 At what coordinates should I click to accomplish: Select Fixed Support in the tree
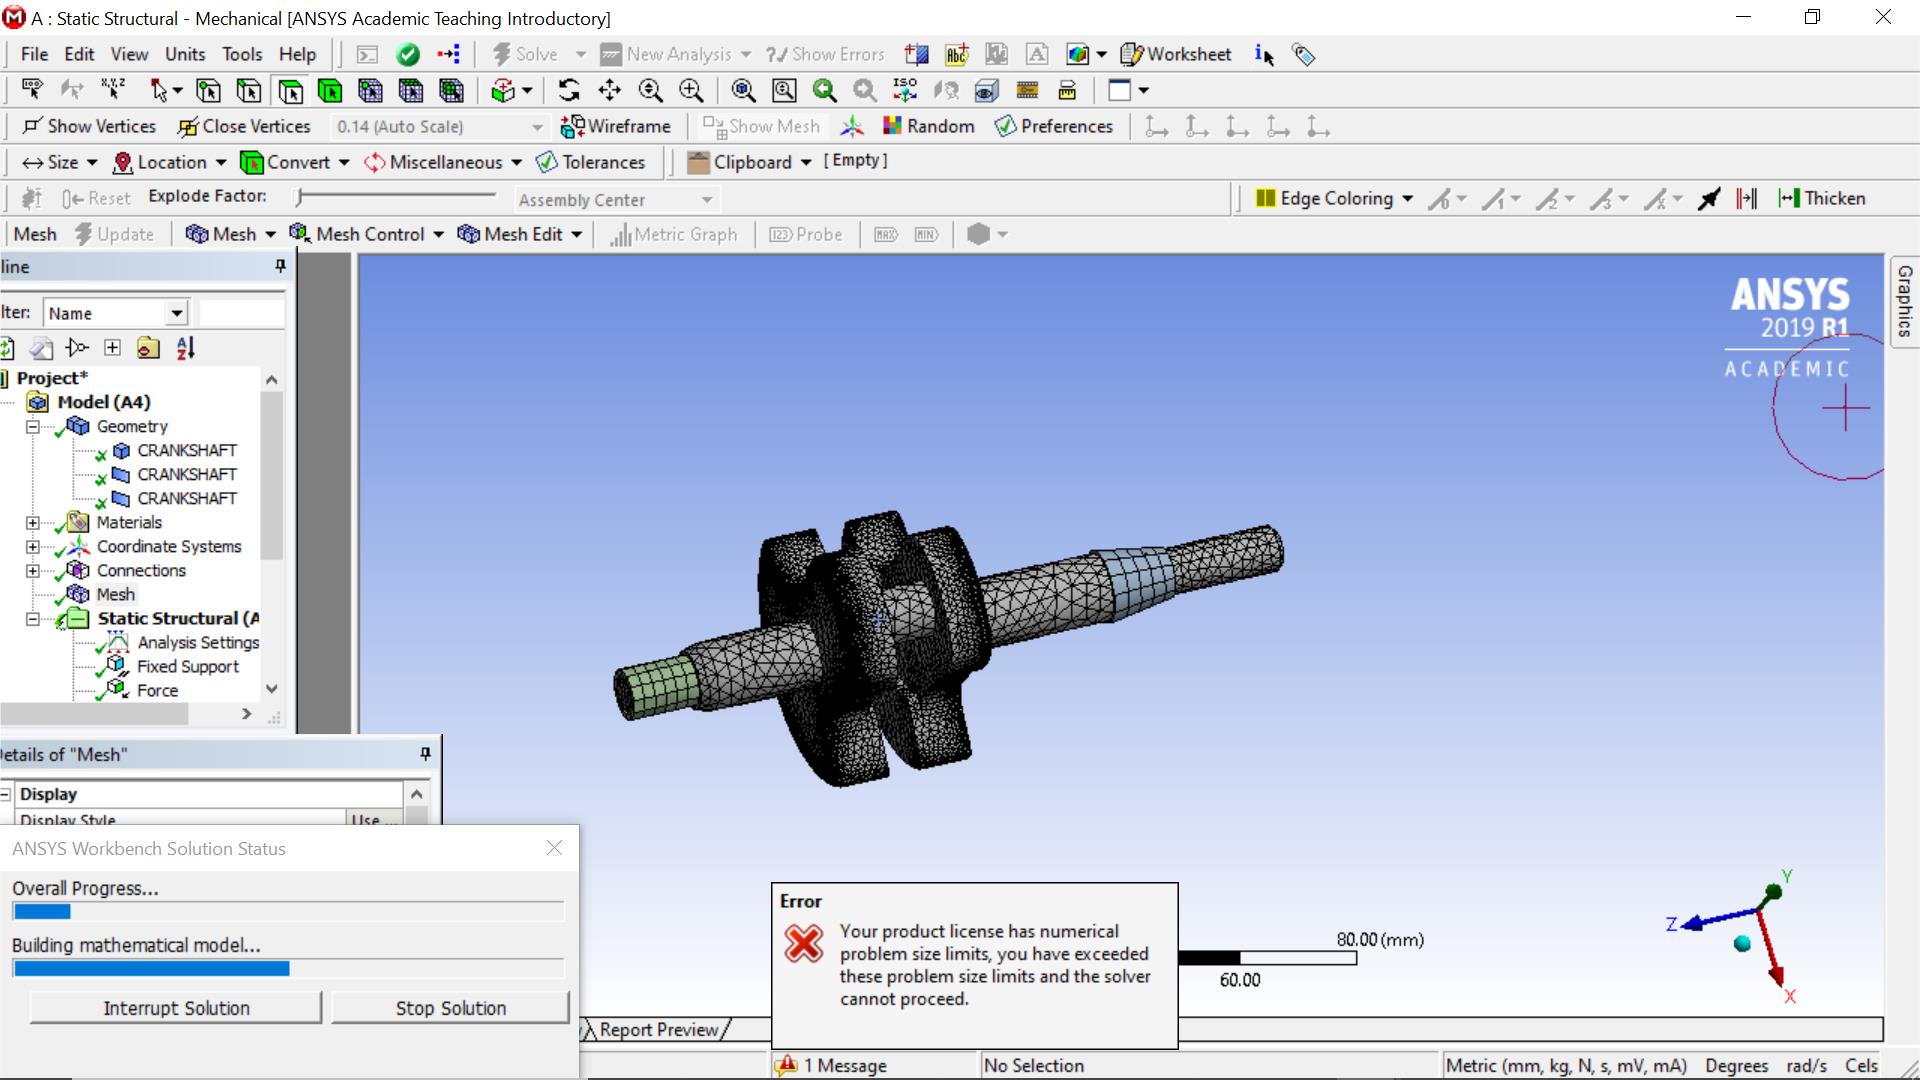(x=187, y=667)
